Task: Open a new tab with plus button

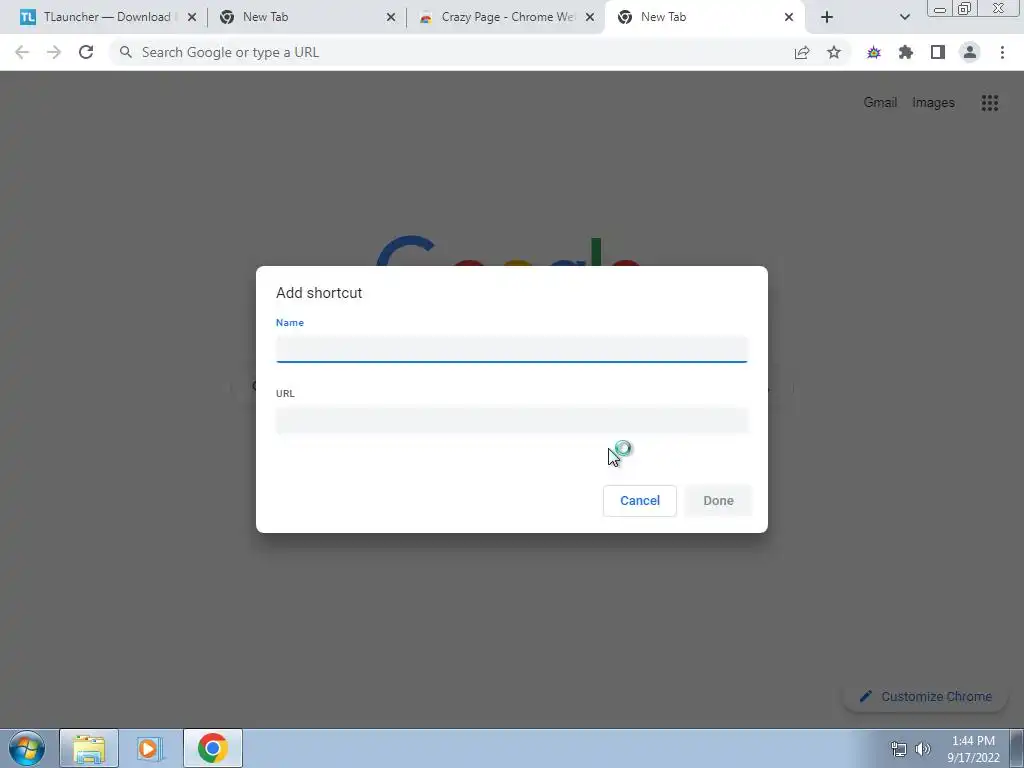Action: (x=827, y=17)
